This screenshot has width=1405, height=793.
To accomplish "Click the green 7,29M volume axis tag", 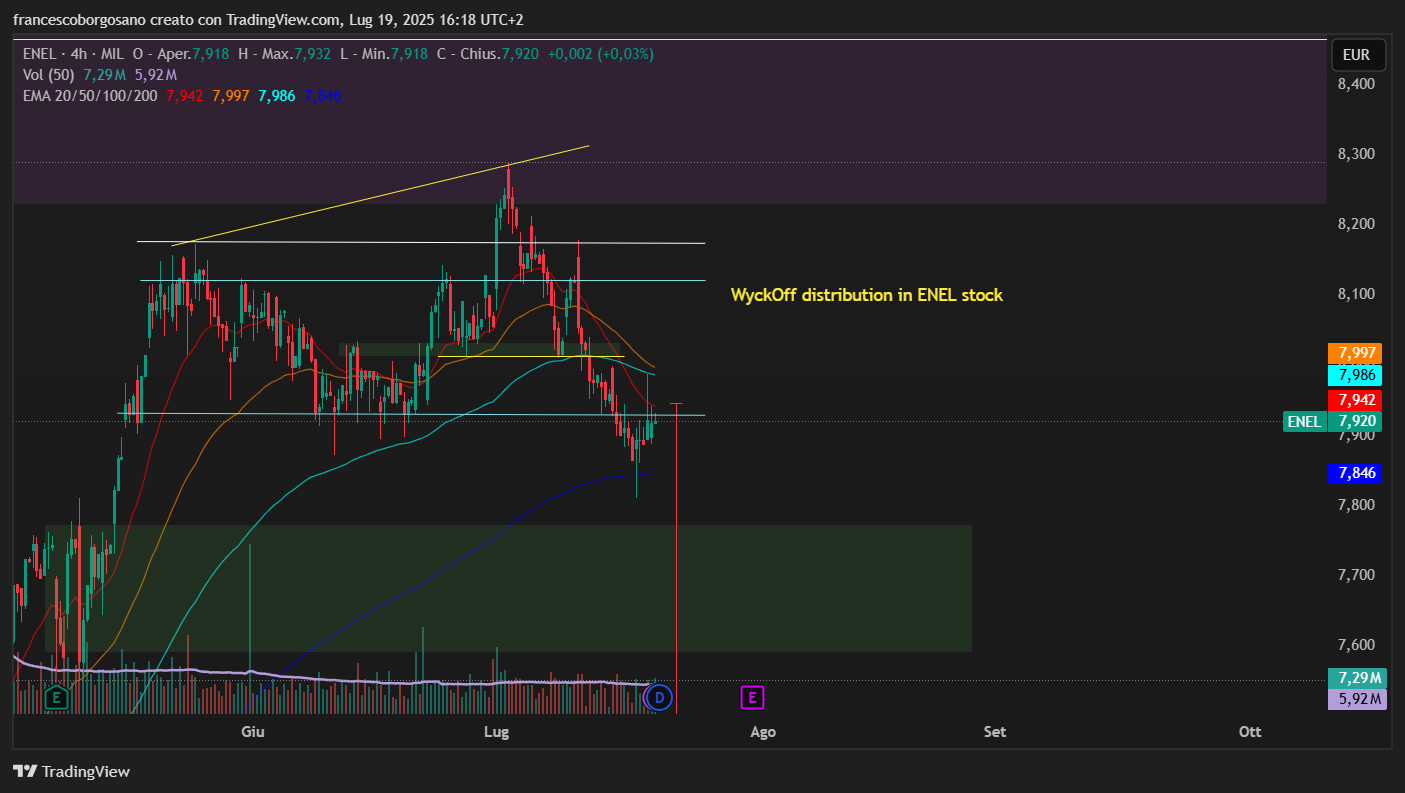I will tap(1357, 678).
